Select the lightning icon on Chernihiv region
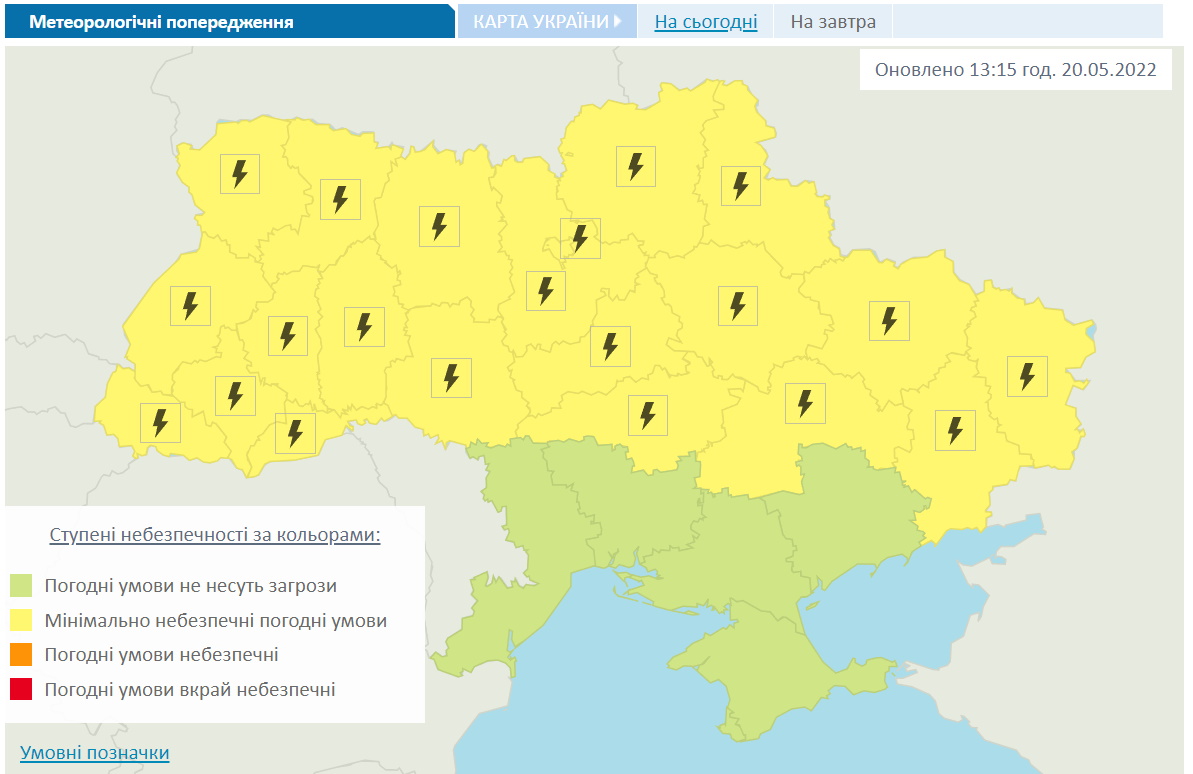 [x=635, y=166]
